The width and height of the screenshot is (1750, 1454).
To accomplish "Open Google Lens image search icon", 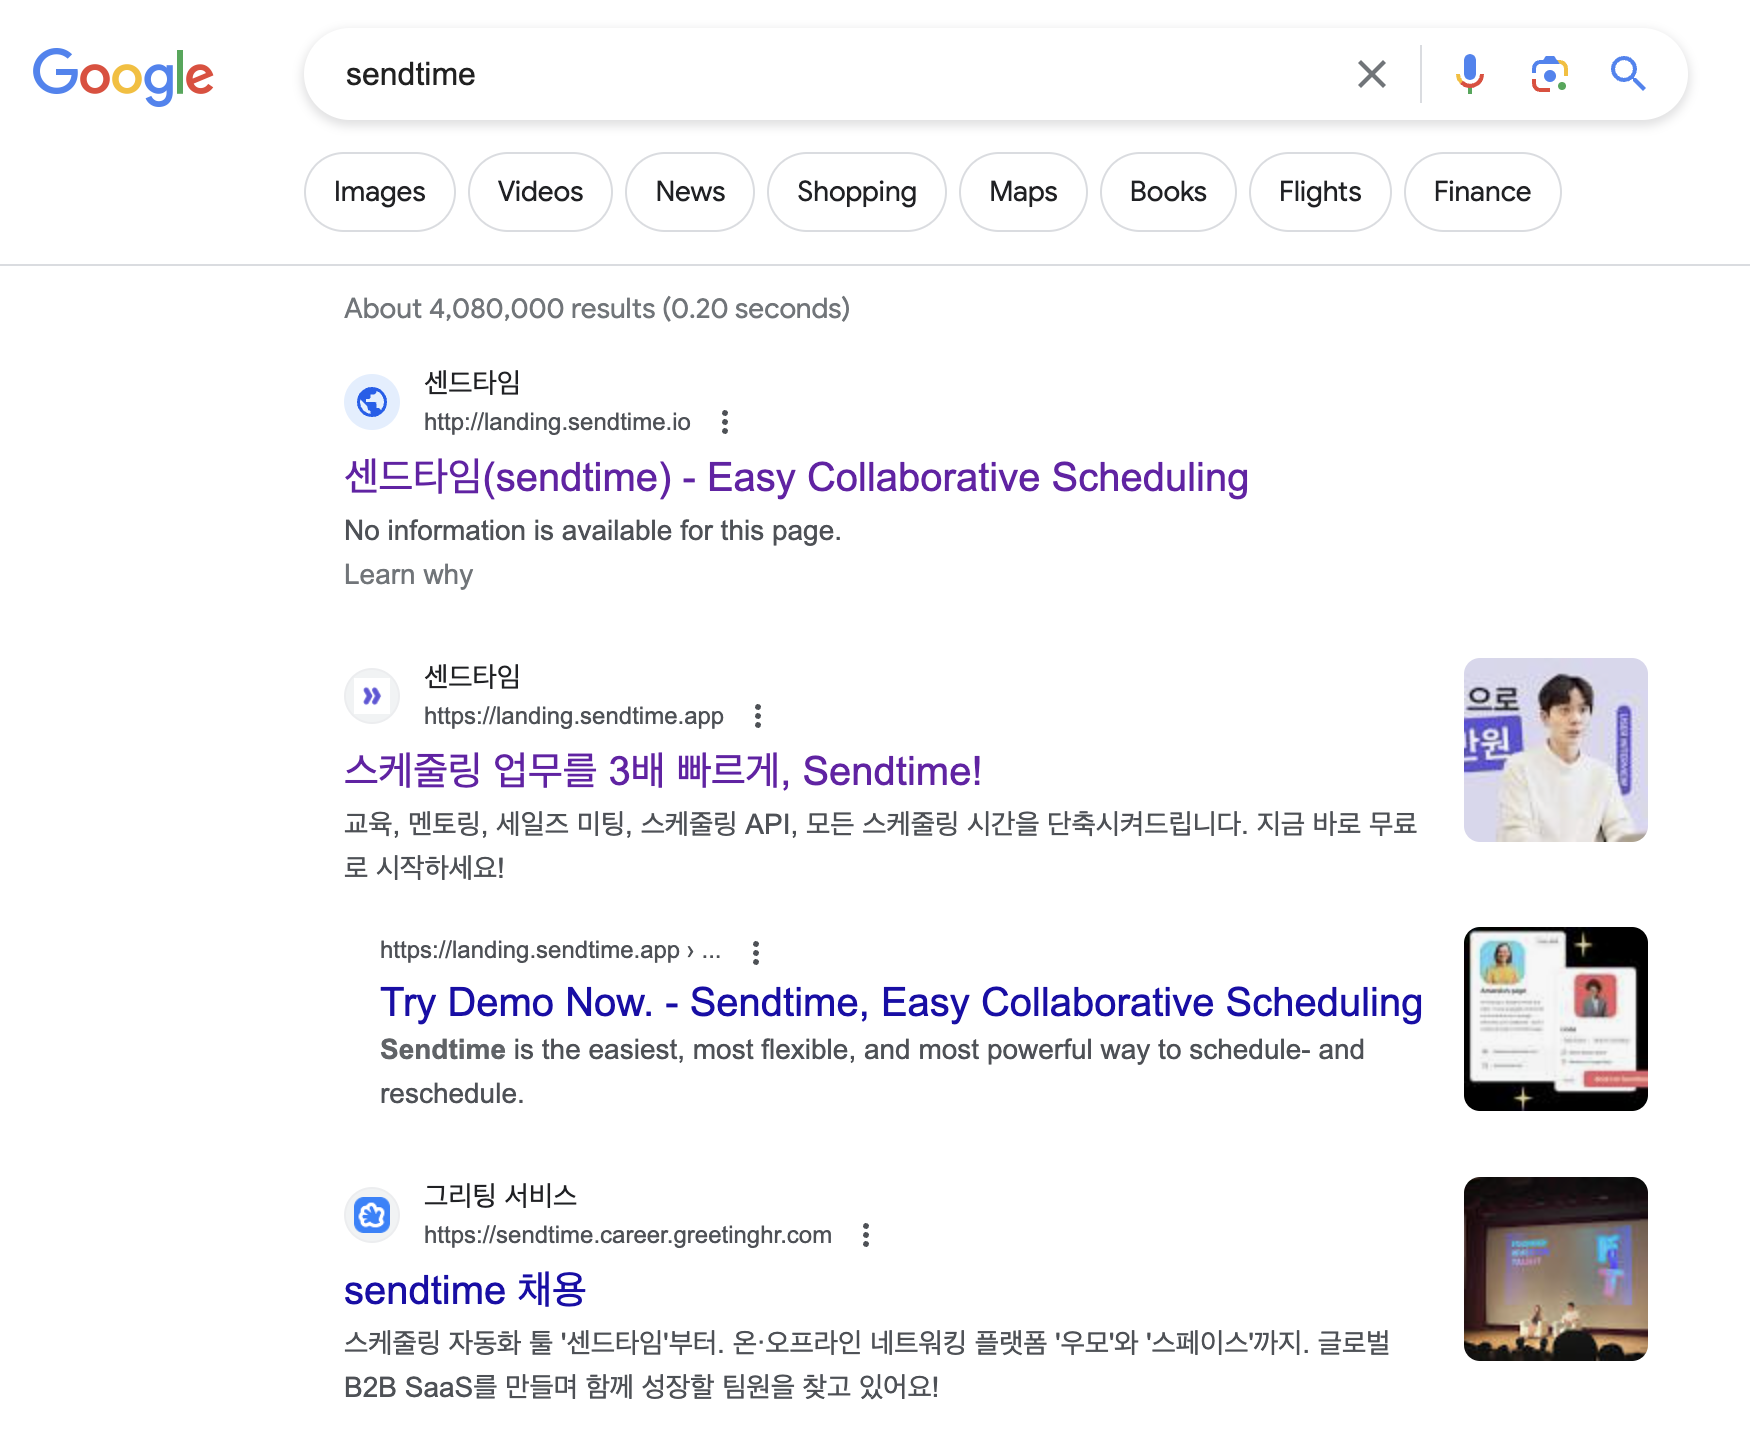I will (x=1549, y=74).
